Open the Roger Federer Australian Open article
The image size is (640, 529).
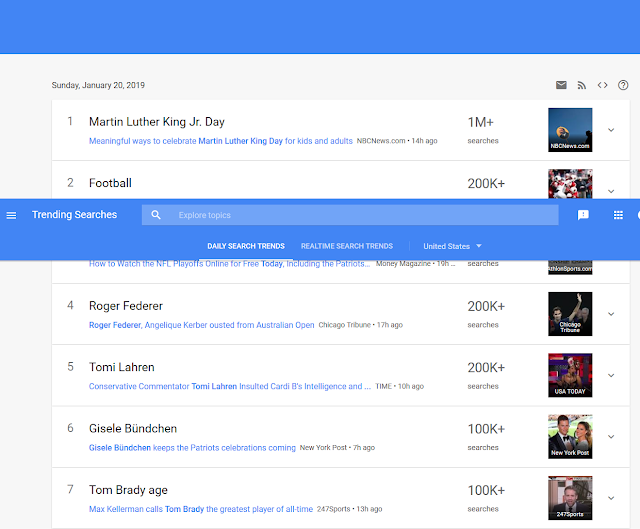tap(201, 325)
